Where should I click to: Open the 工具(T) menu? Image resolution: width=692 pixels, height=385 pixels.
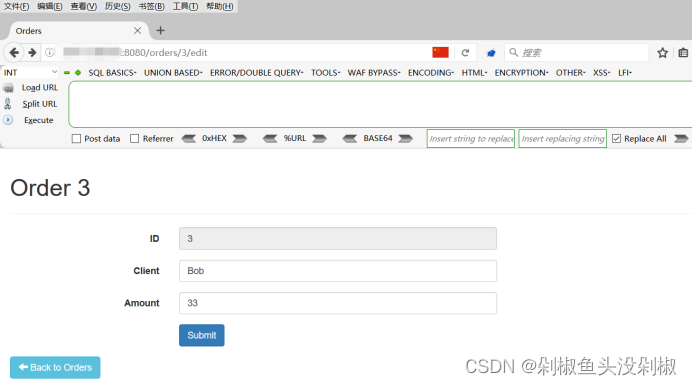point(185,6)
